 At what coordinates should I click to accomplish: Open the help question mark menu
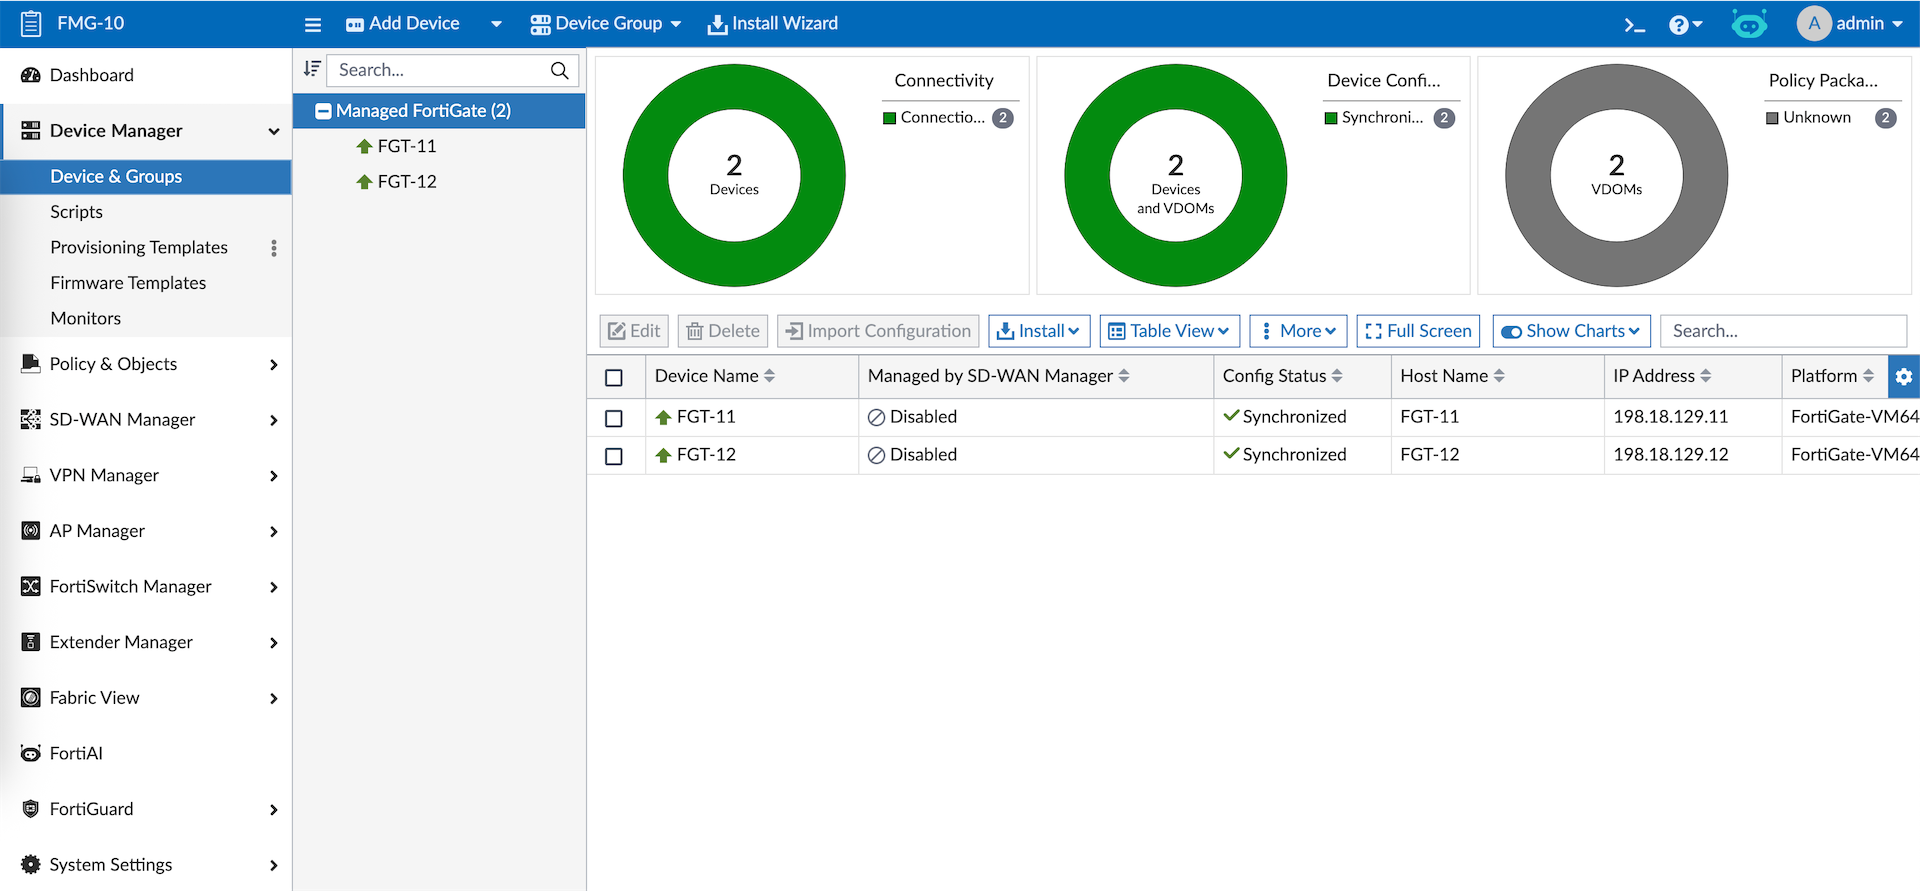(1684, 24)
